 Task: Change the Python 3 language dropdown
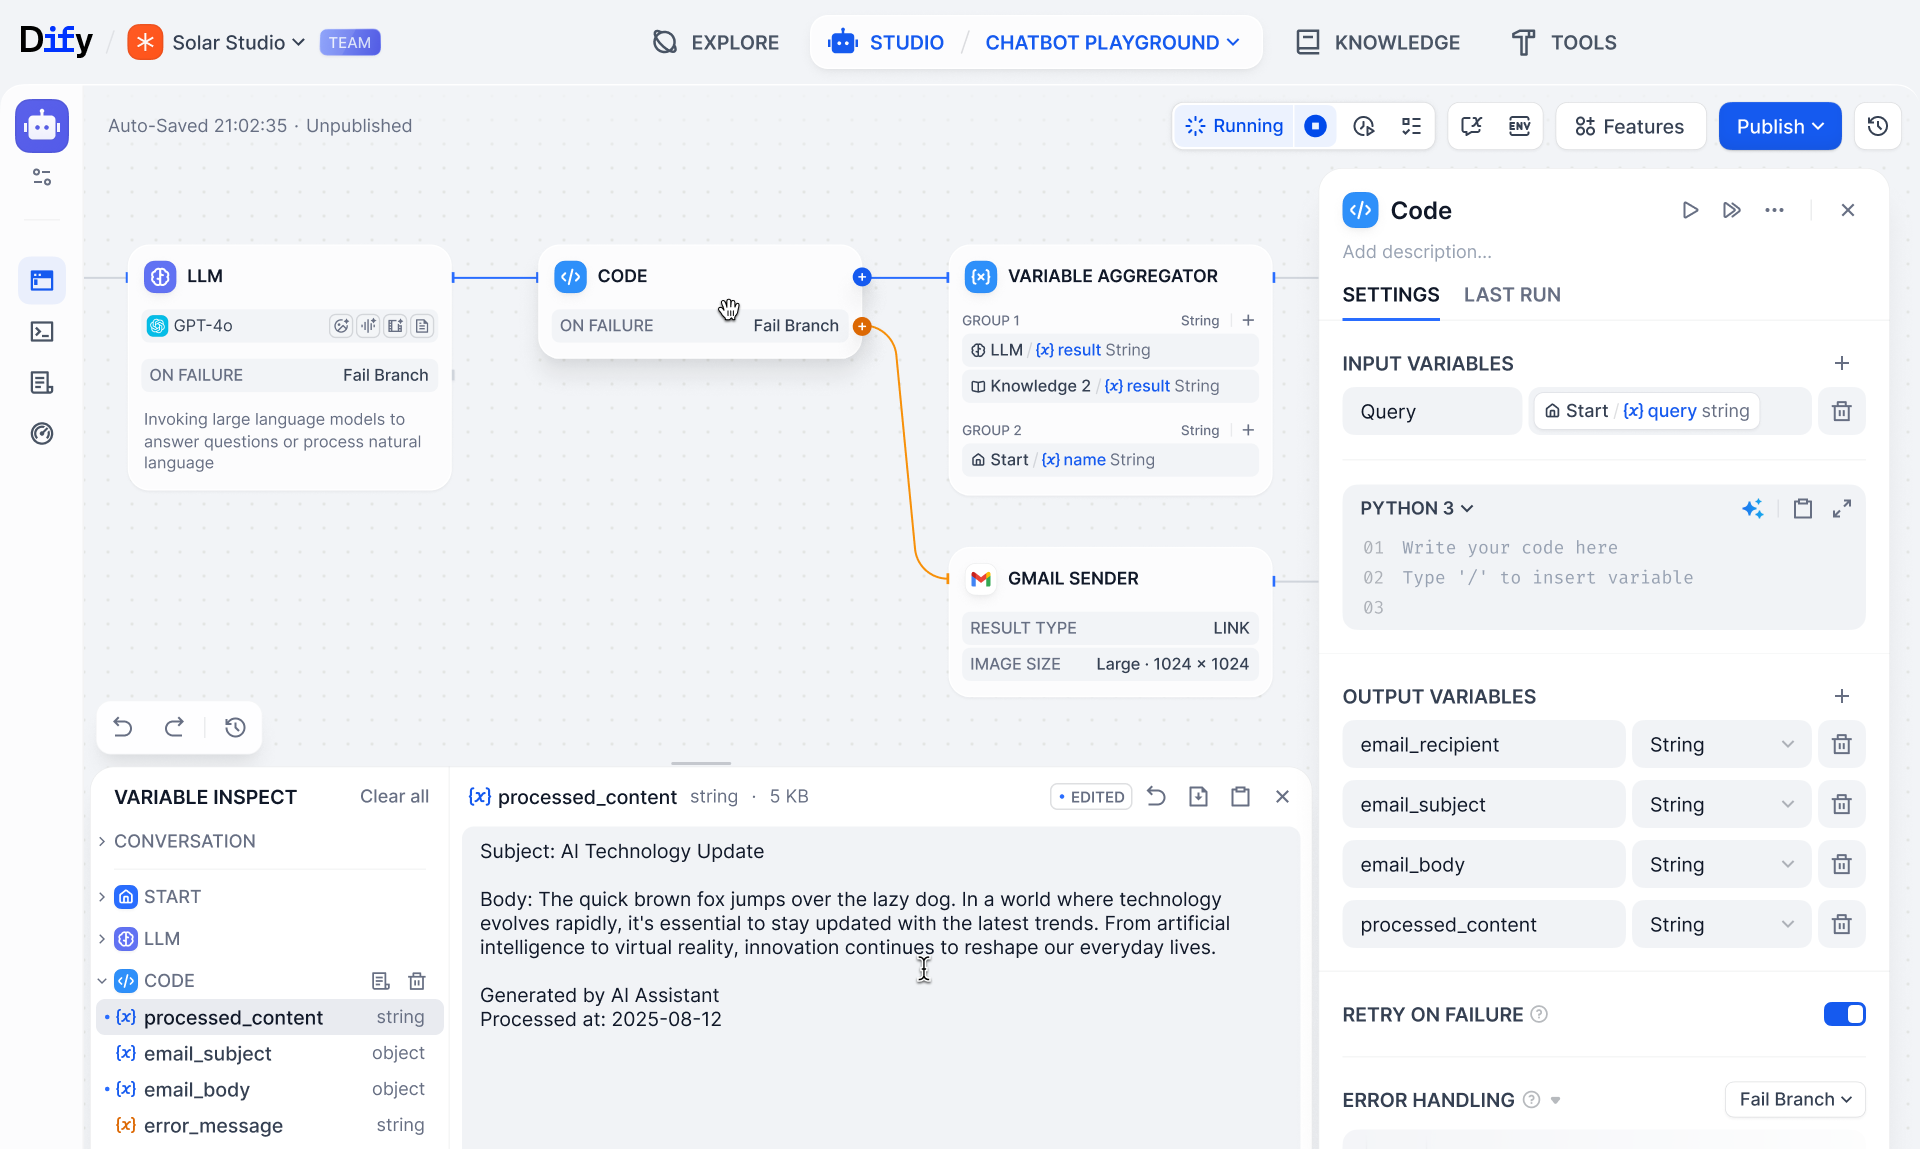pos(1417,508)
